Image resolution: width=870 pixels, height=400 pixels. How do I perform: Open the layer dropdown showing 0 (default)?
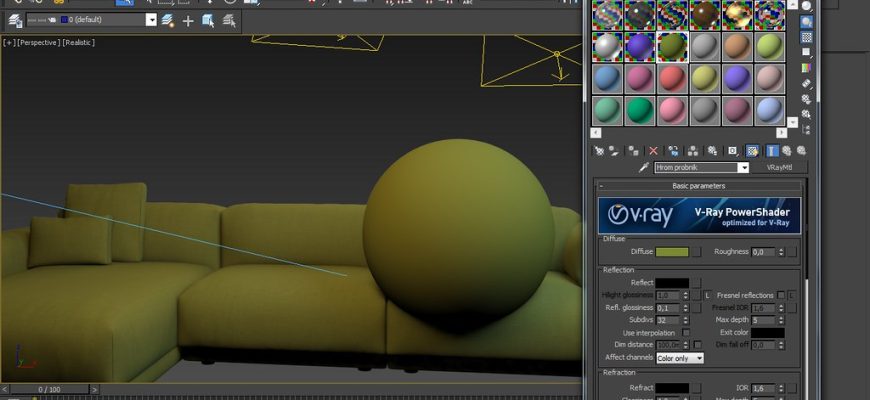[x=151, y=20]
